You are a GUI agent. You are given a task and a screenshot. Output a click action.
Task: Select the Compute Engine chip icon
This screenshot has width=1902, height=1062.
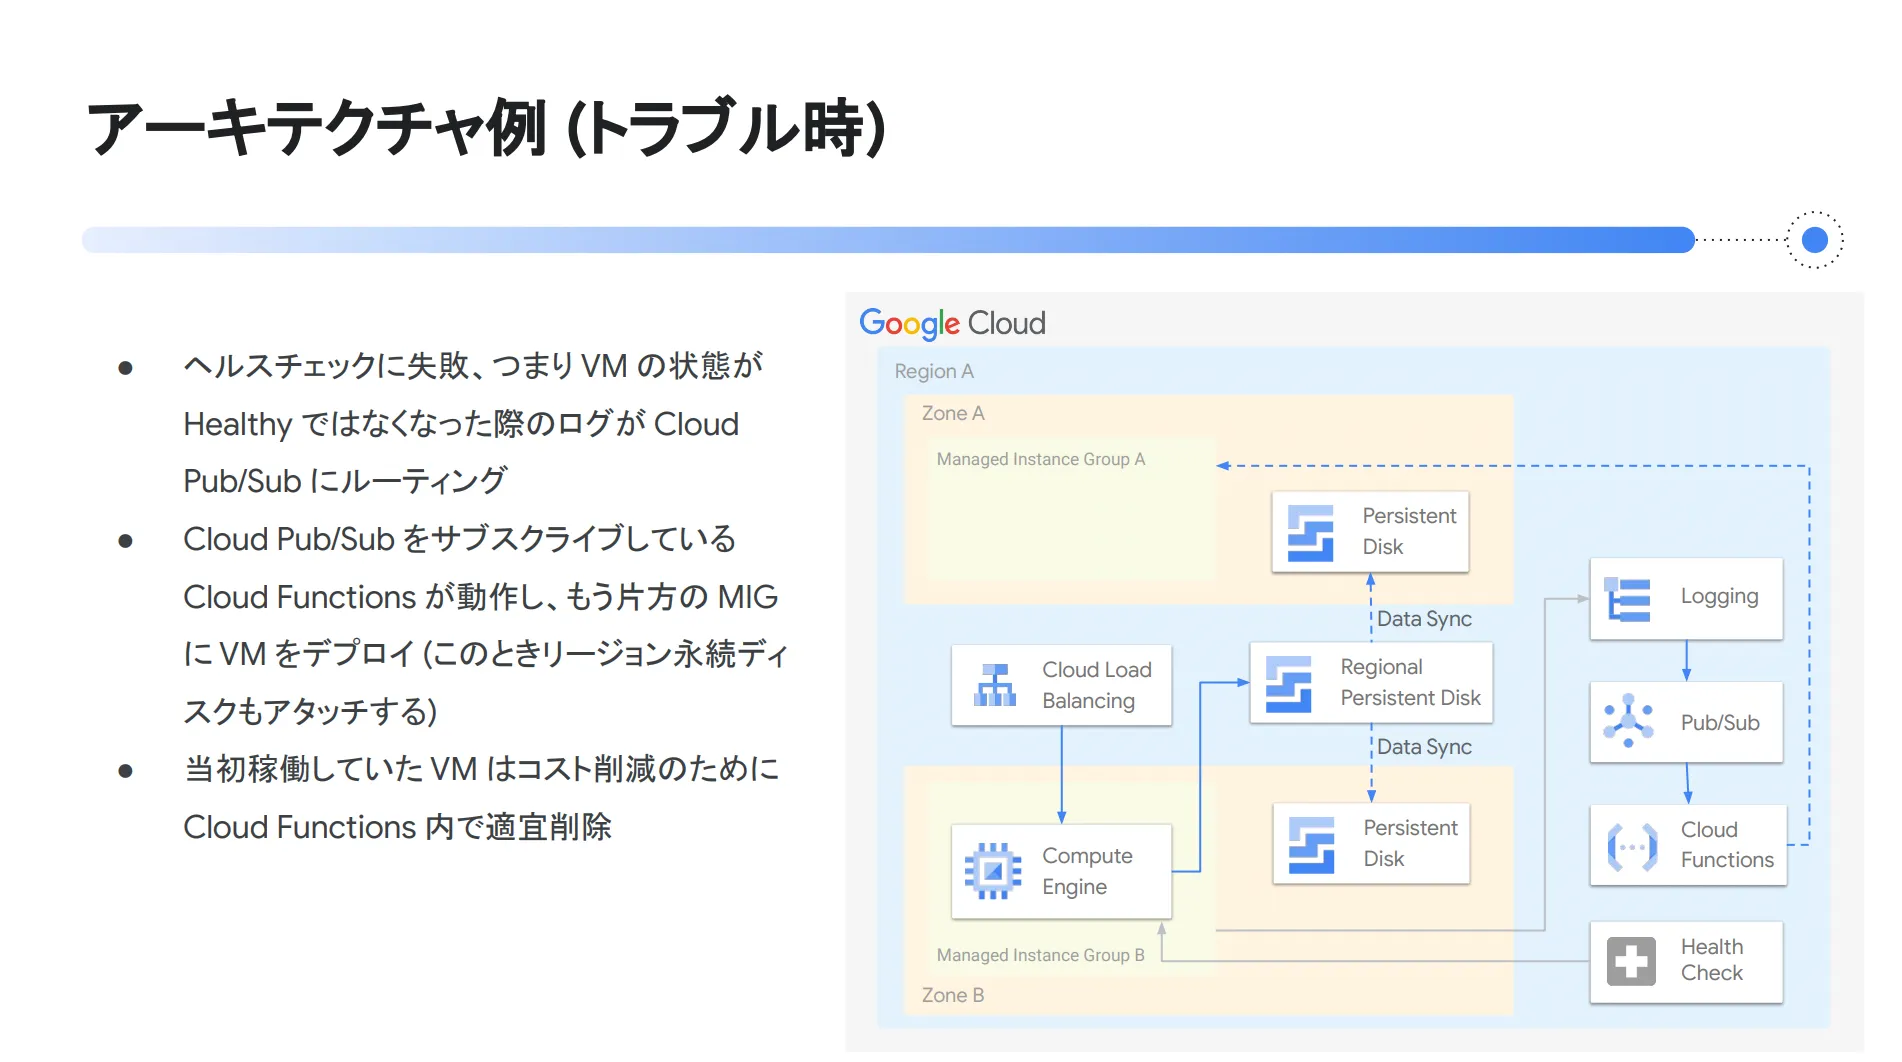(x=993, y=871)
